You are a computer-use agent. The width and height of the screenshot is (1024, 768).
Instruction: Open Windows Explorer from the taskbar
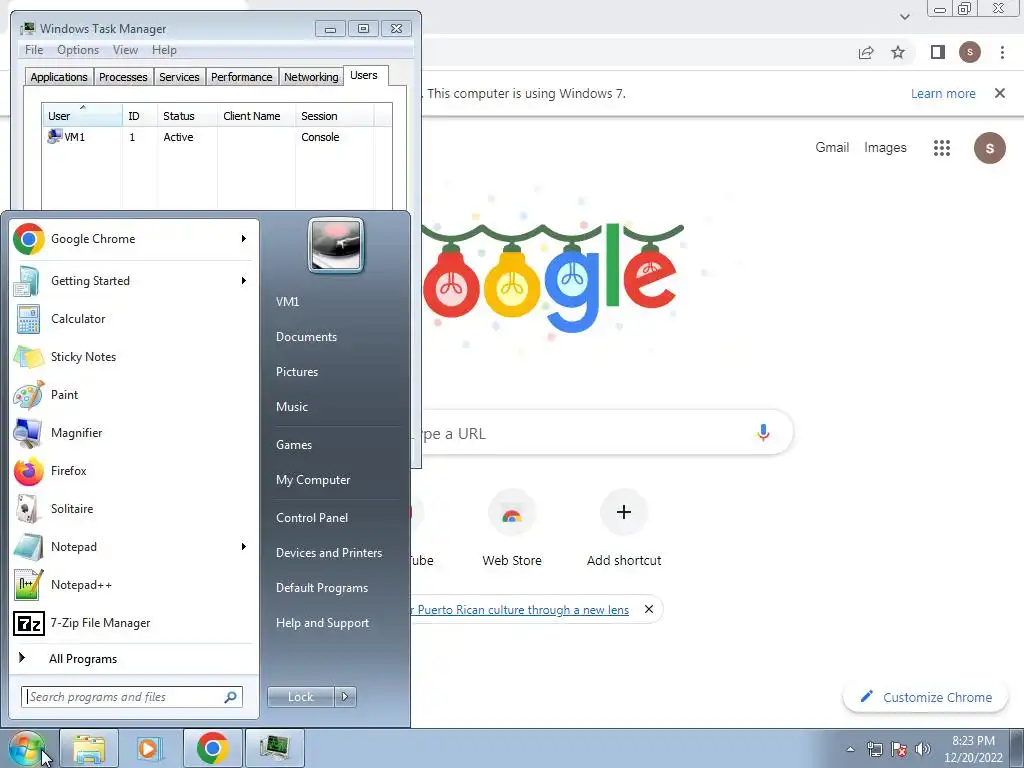tap(89, 748)
